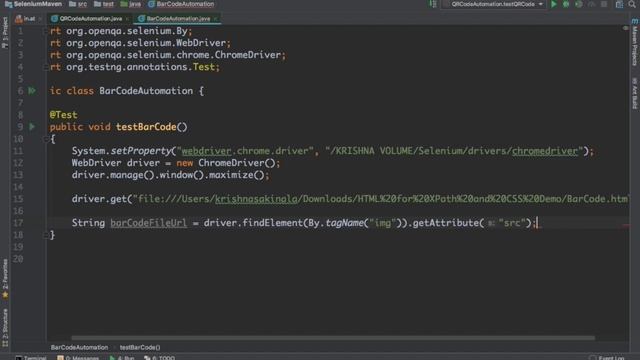The width and height of the screenshot is (640, 360).
Task: Open the Ant Build panel on right edge
Action: click(x=635, y=93)
